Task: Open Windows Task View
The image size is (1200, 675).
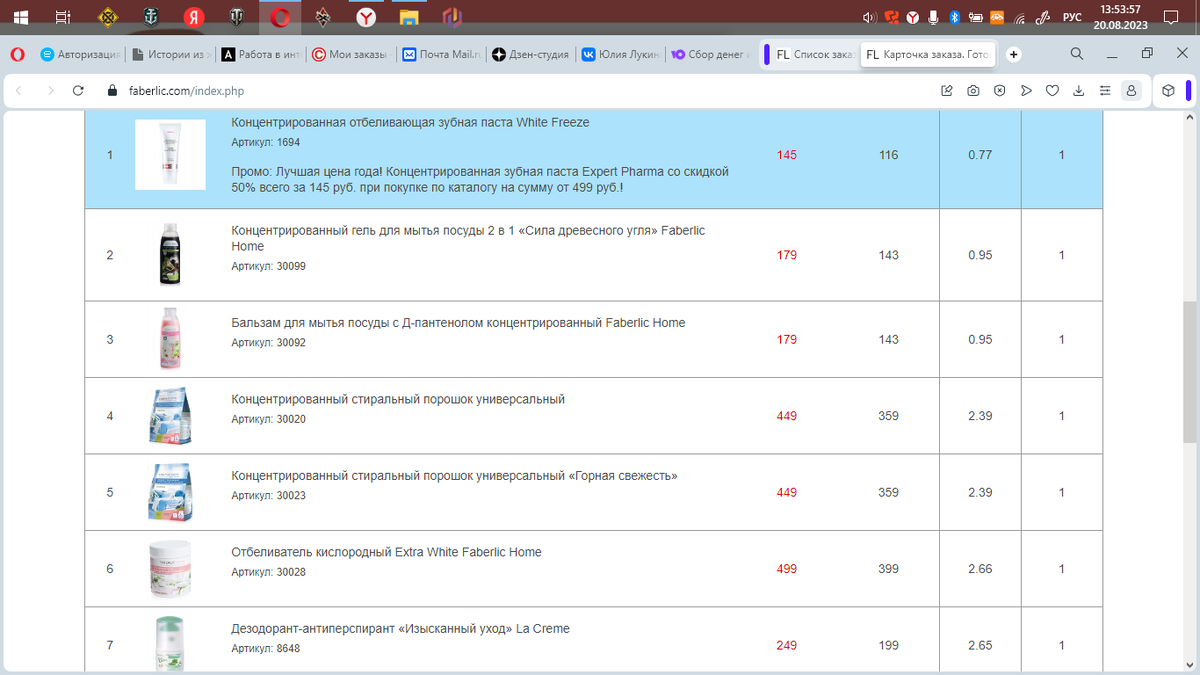Action: [x=62, y=17]
